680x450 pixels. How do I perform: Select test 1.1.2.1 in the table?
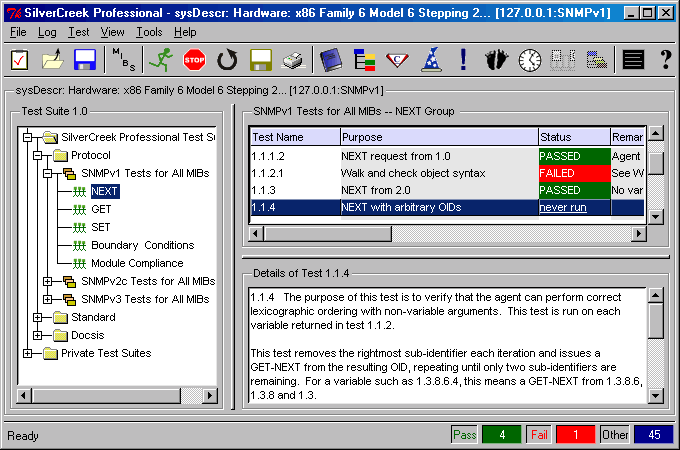click(x=267, y=173)
